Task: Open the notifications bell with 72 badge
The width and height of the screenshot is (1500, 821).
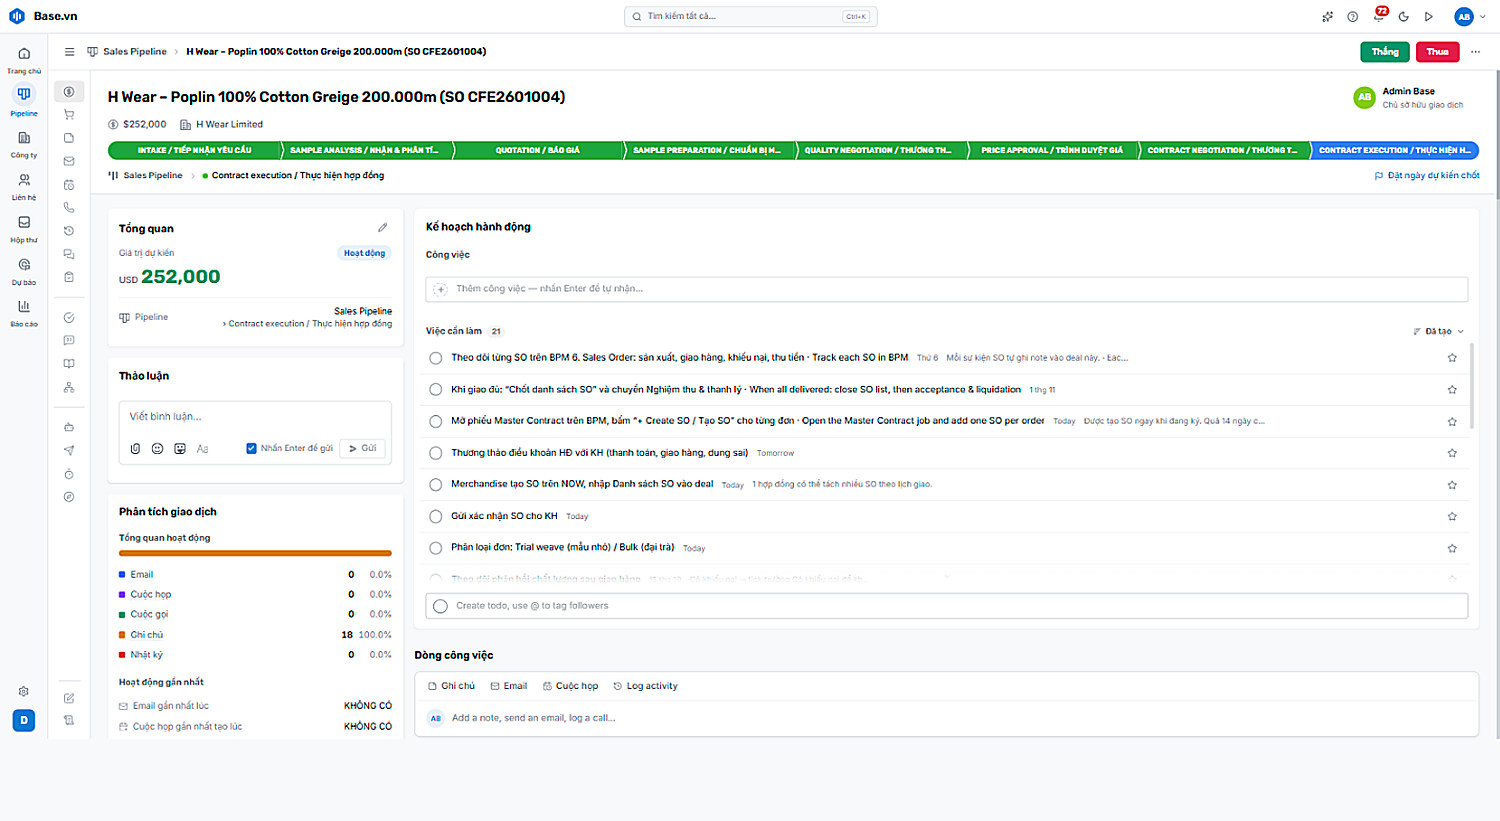Action: (1379, 16)
